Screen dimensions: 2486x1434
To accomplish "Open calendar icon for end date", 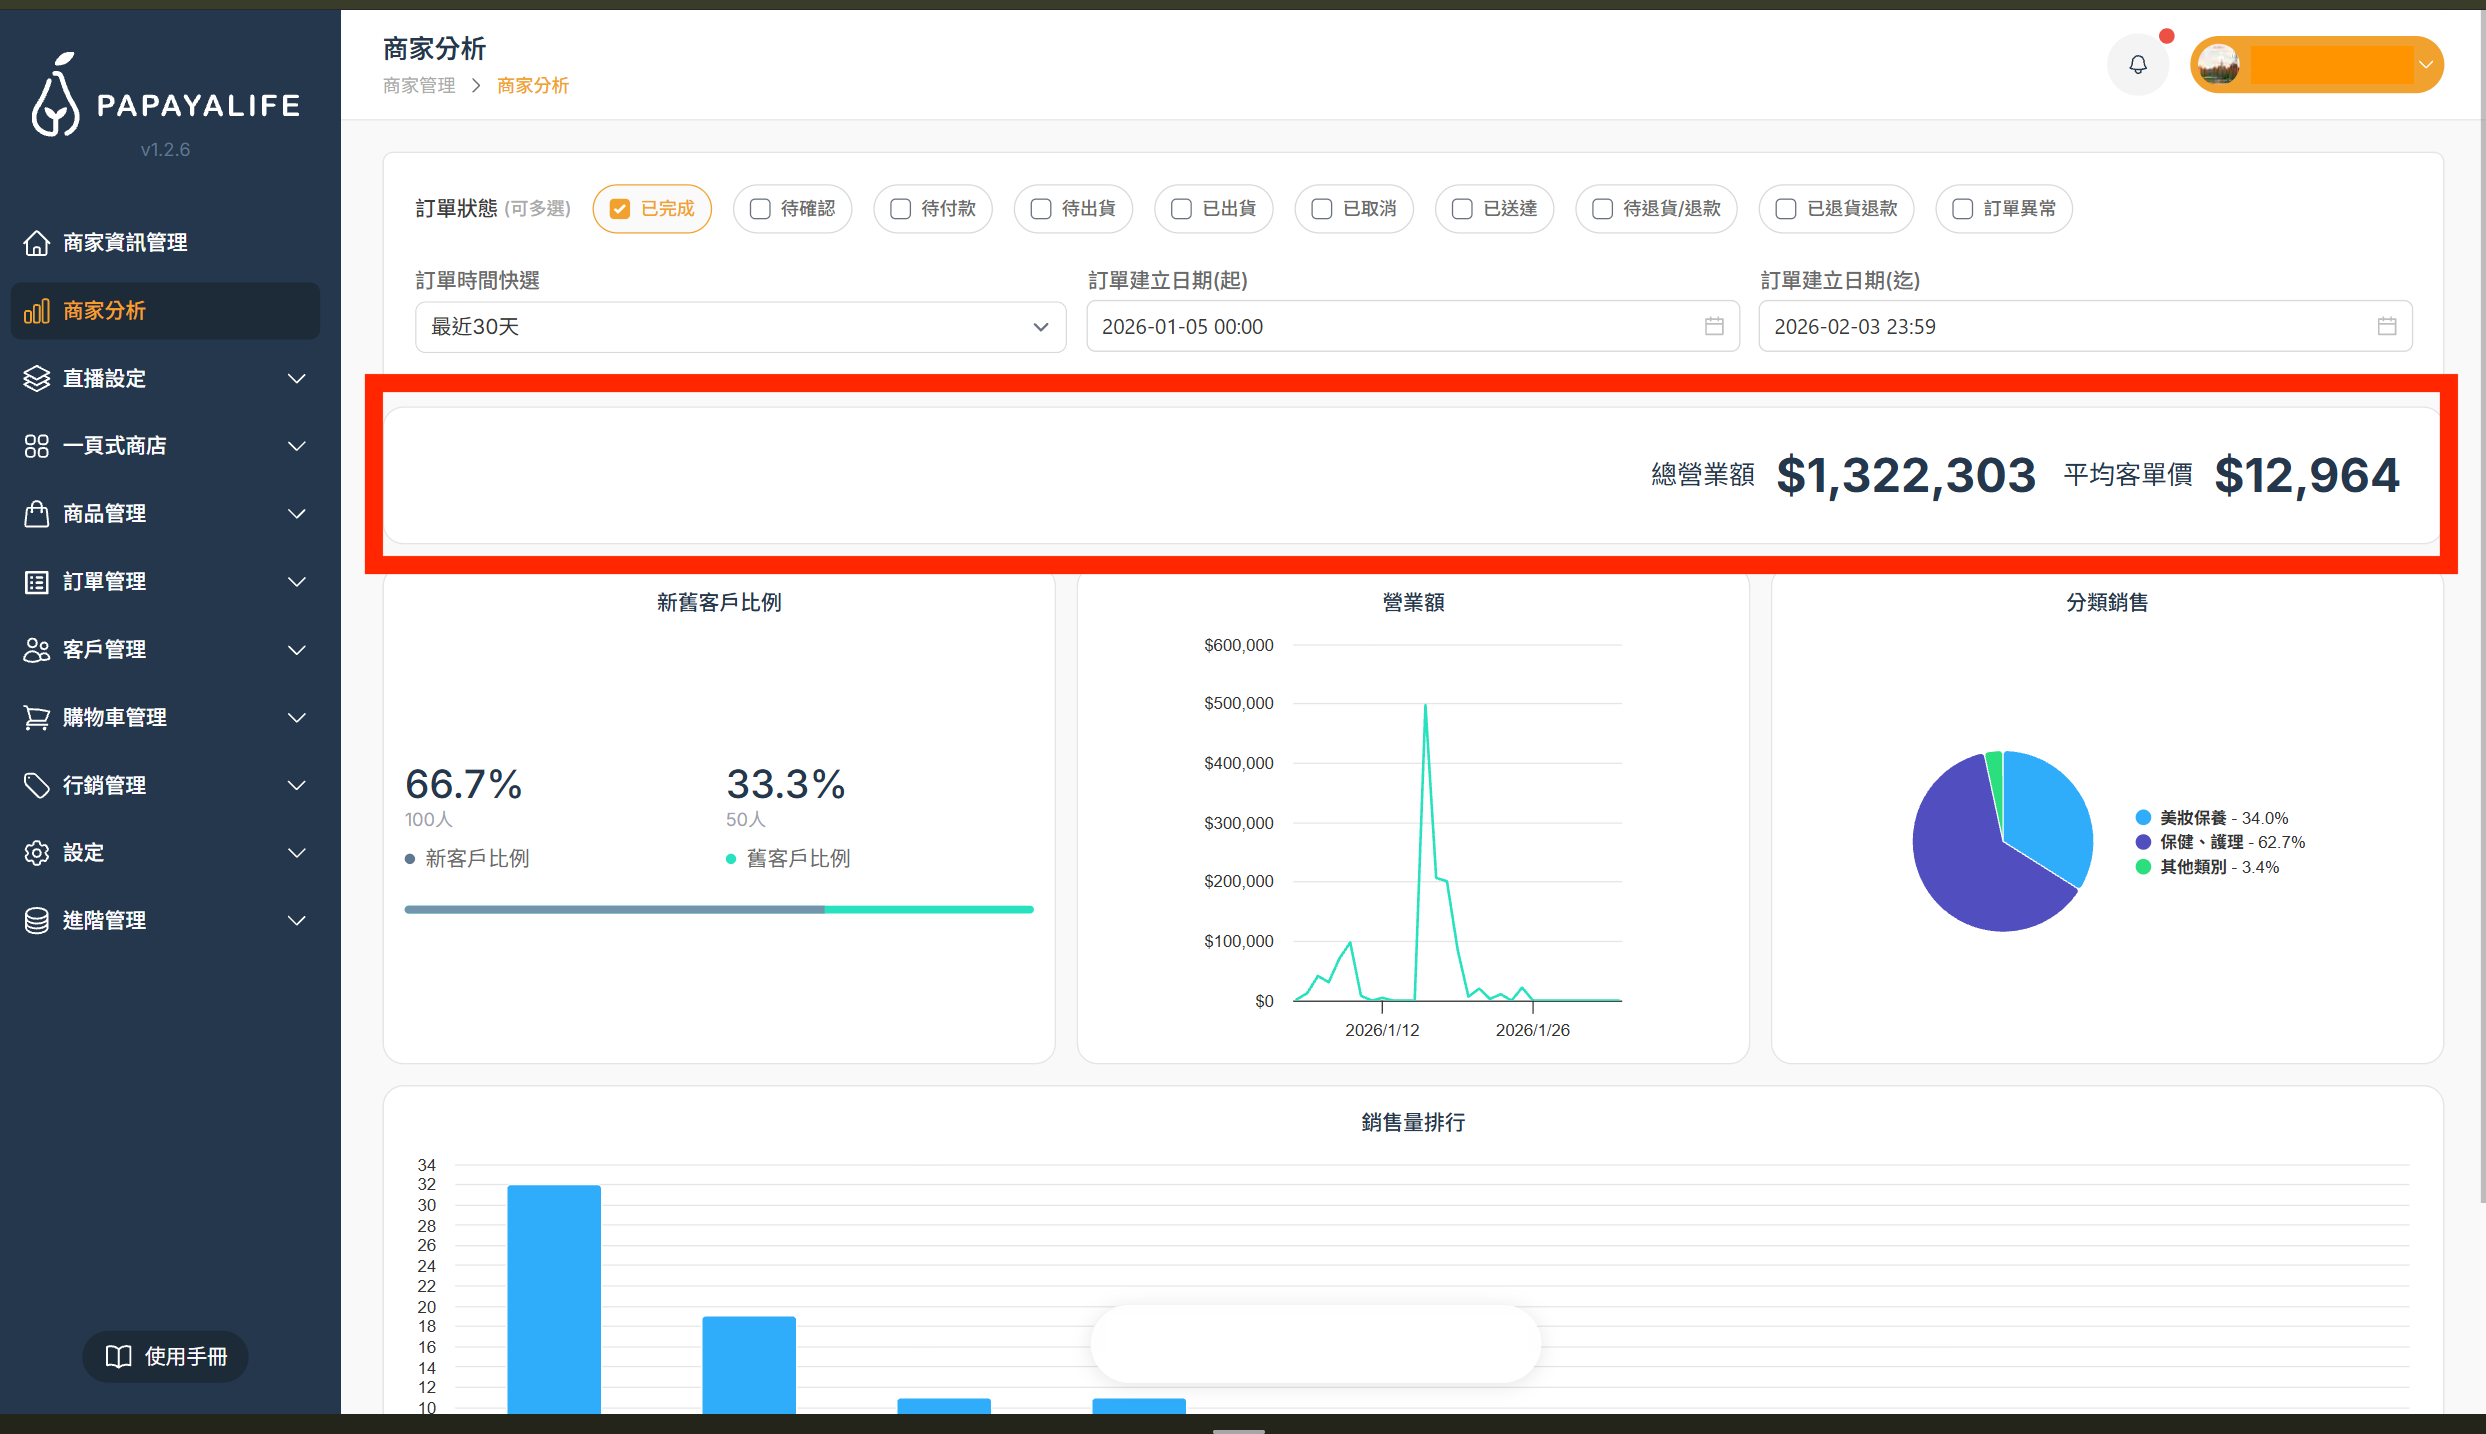I will click(2386, 326).
